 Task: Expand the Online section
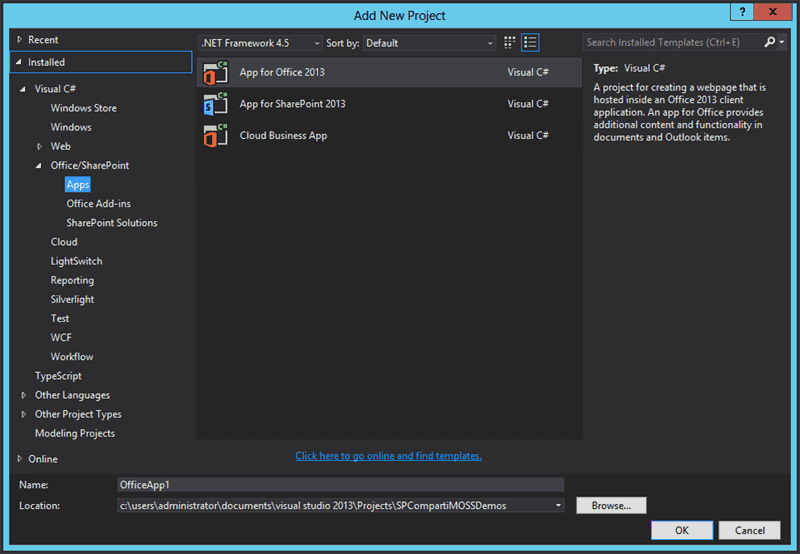19,459
